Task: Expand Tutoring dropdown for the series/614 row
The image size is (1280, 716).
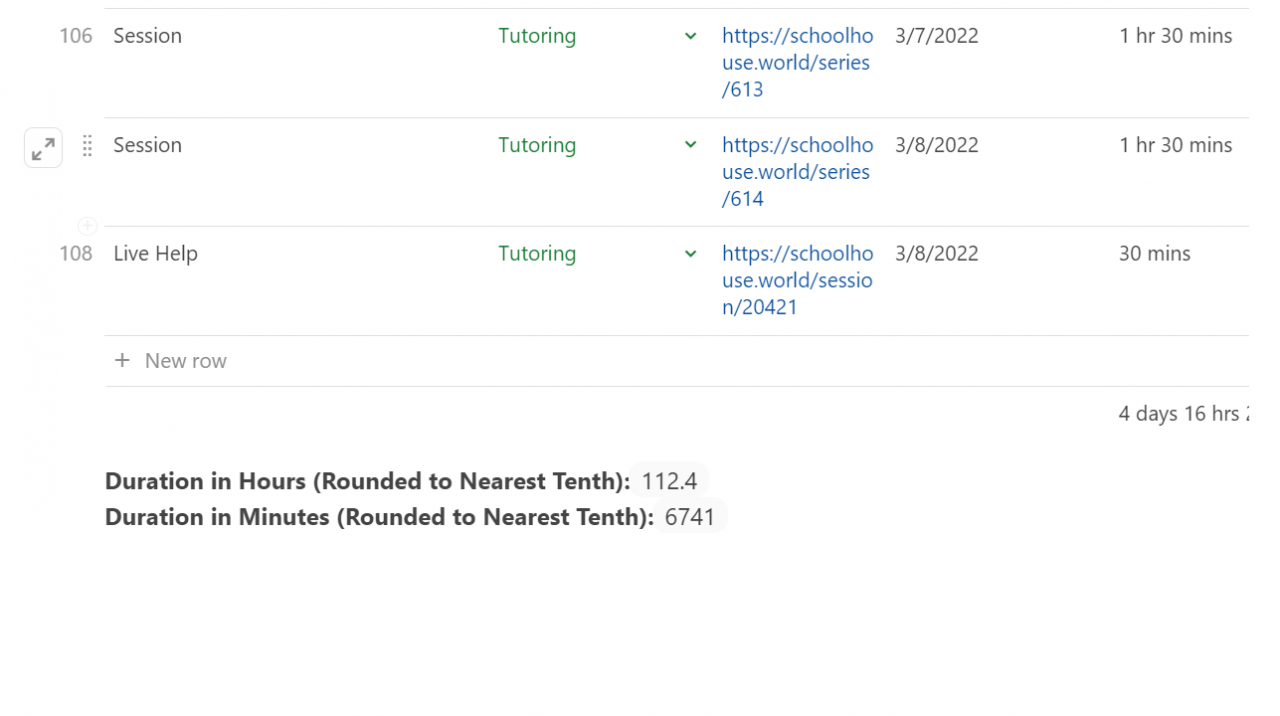Action: [690, 145]
